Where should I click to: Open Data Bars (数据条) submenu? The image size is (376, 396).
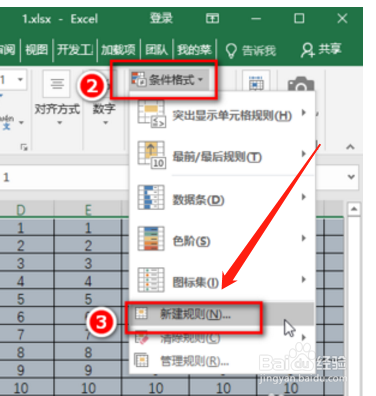(x=222, y=198)
